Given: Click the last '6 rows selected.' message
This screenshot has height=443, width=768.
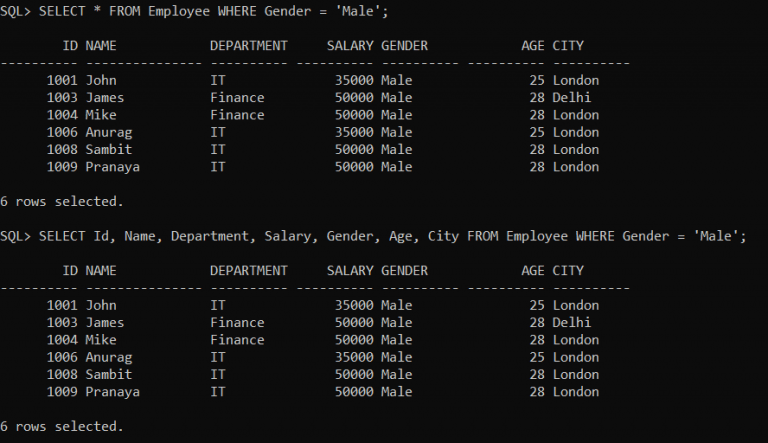Looking at the screenshot, I should [62, 426].
